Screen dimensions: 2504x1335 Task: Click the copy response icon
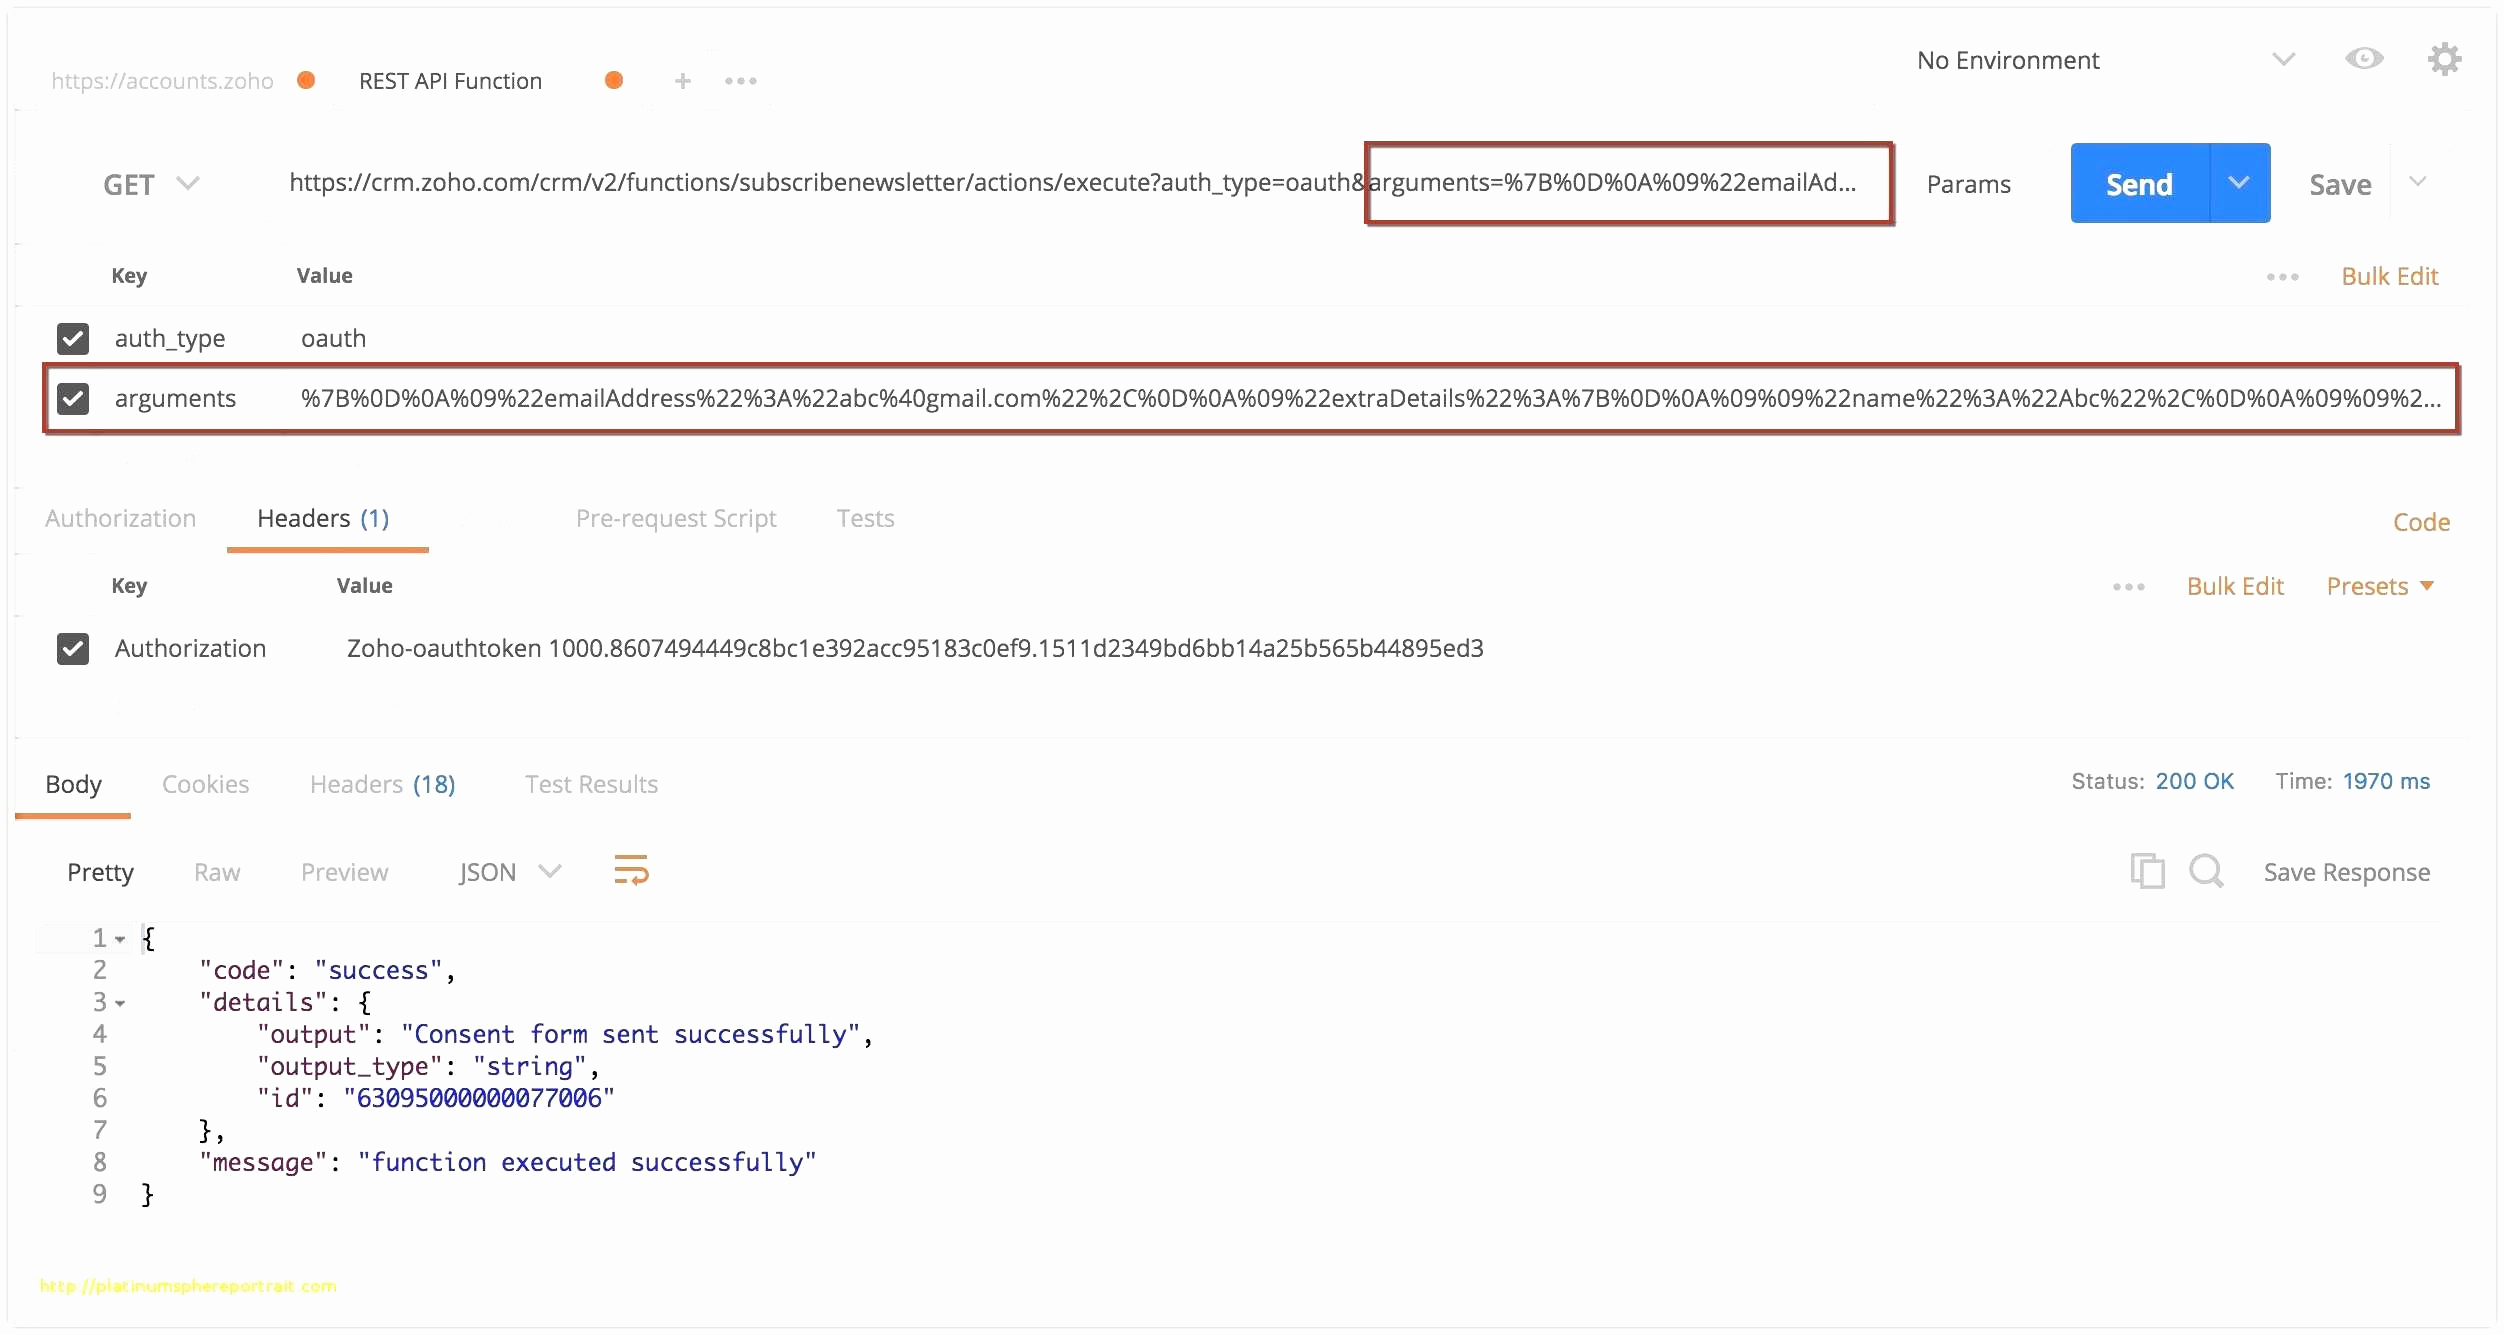(2145, 870)
